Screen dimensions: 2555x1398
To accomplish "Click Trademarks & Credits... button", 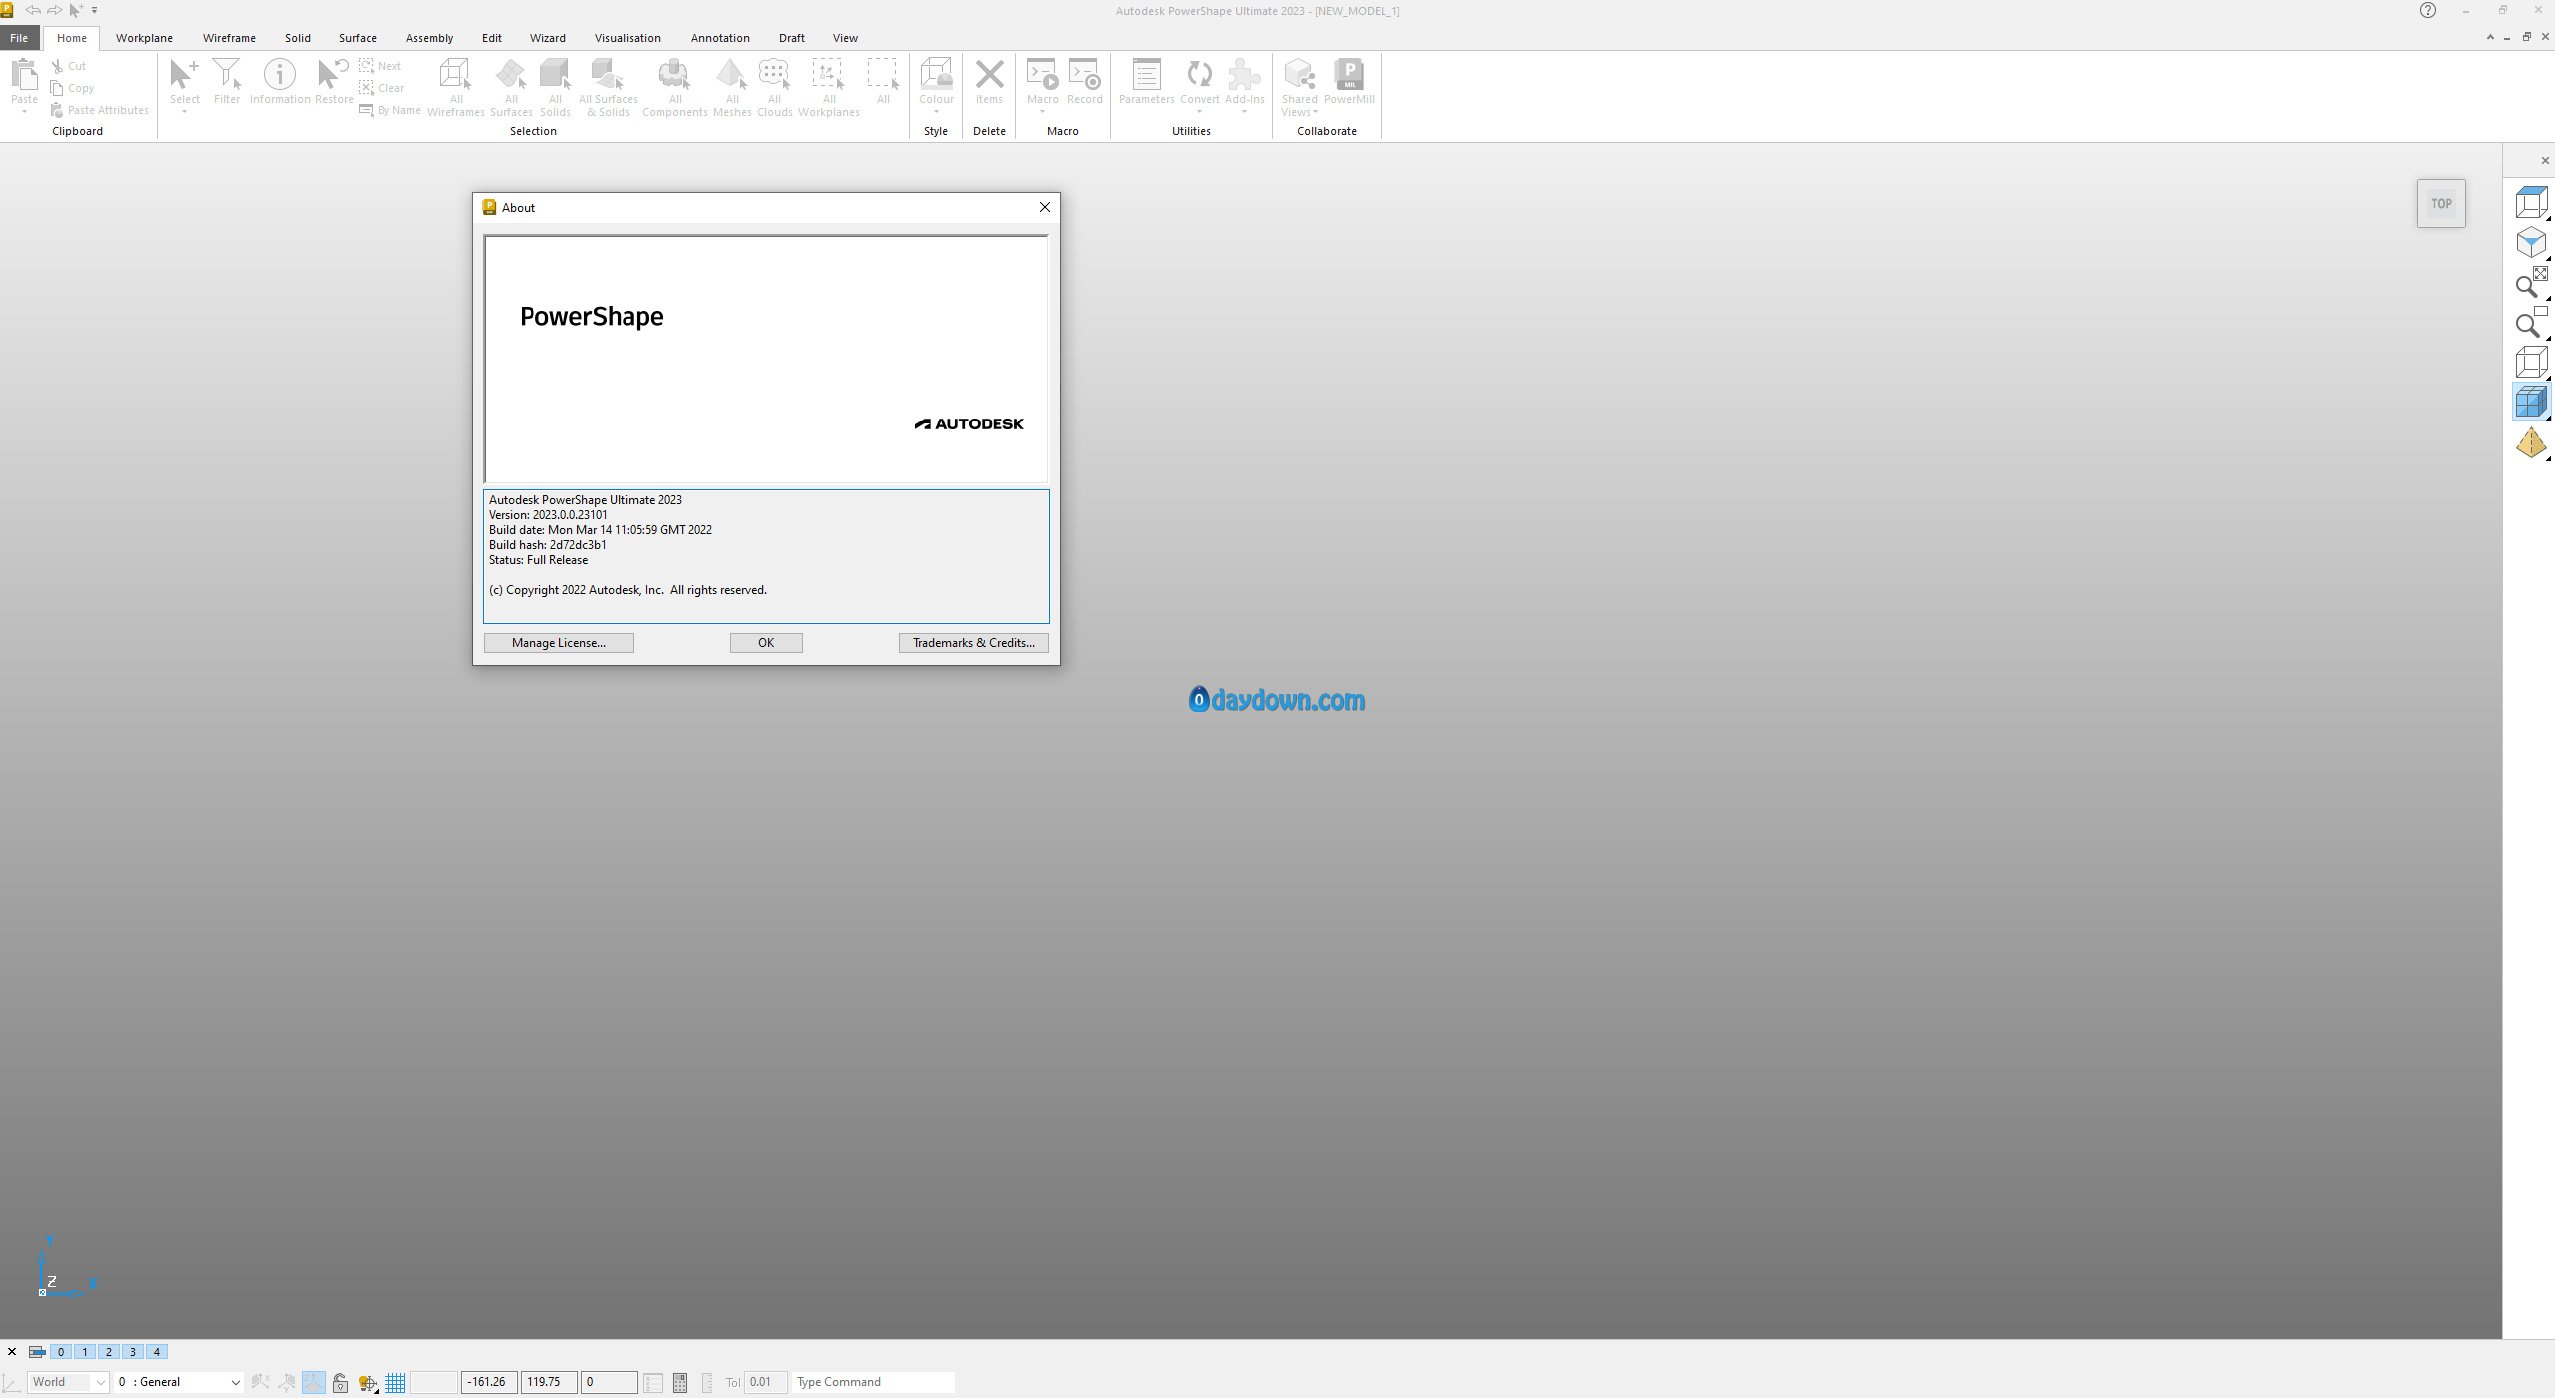I will (974, 643).
